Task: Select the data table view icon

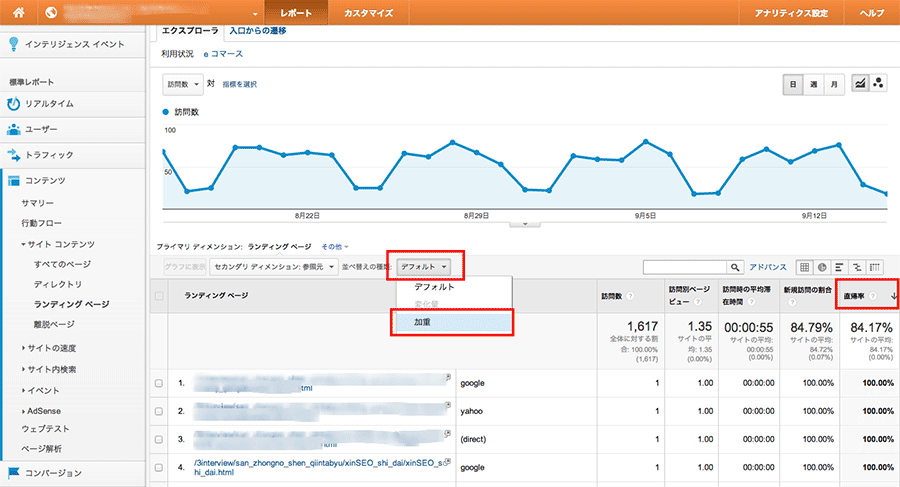Action: 804,267
